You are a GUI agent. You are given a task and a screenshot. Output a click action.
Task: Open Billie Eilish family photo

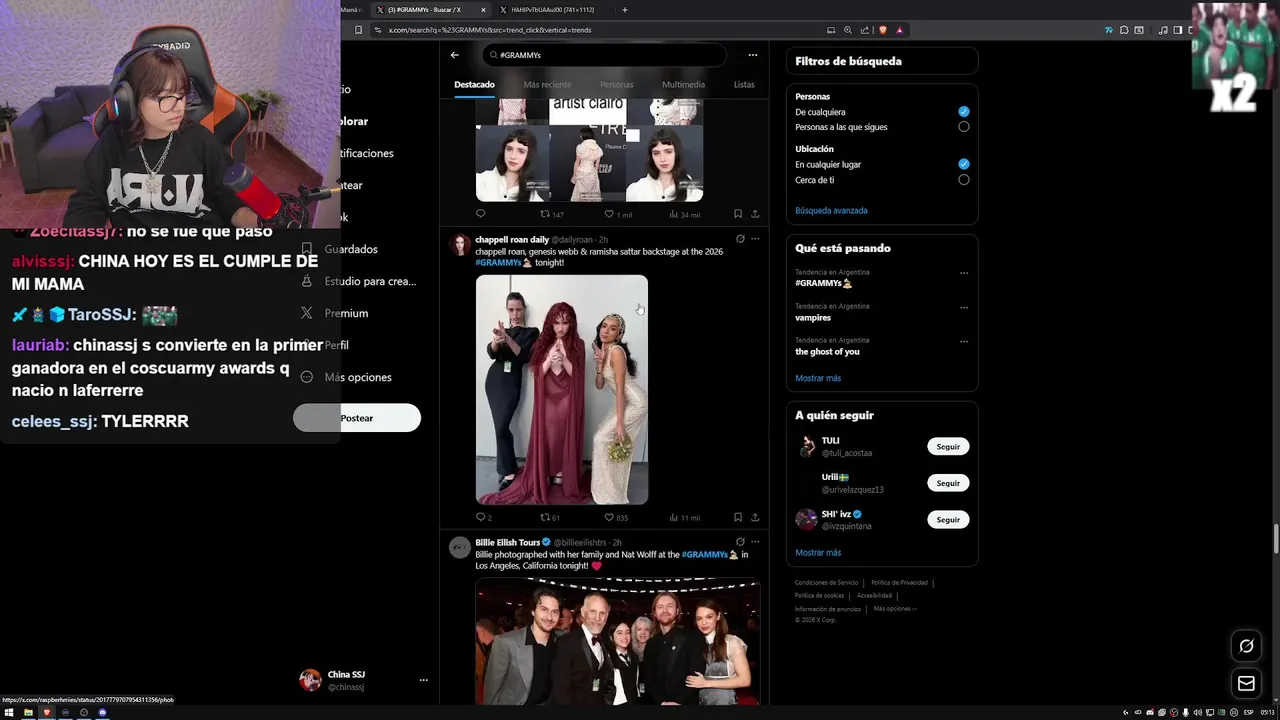click(618, 641)
